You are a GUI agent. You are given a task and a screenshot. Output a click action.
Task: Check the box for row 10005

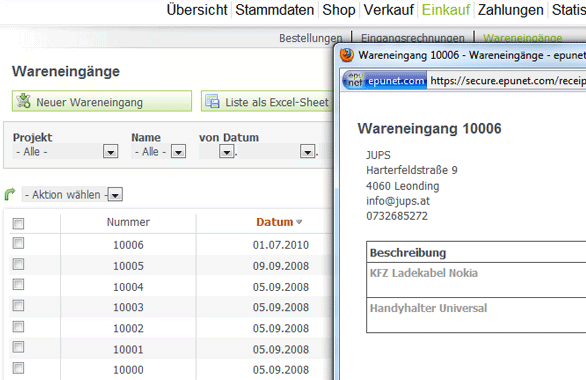tap(18, 264)
